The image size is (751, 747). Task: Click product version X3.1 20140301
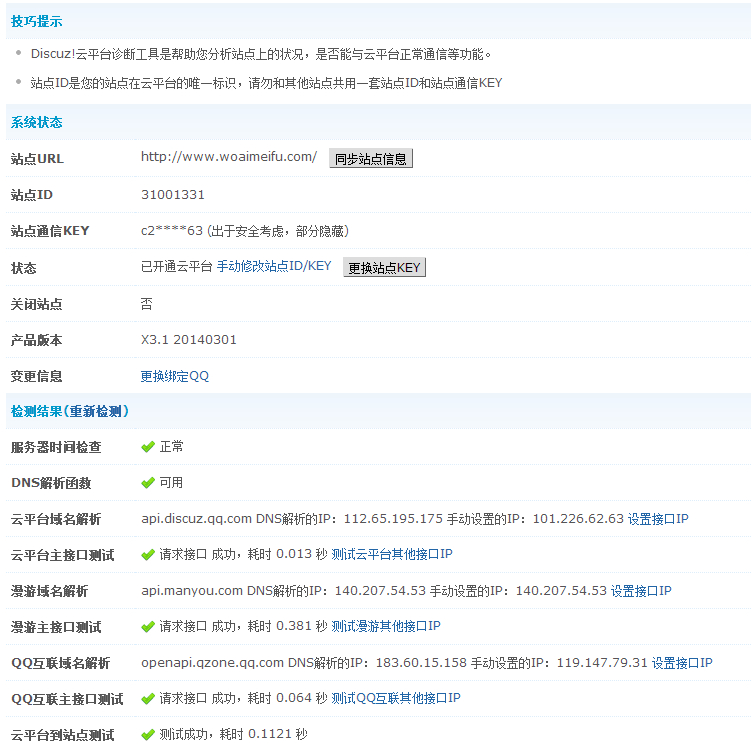point(189,340)
